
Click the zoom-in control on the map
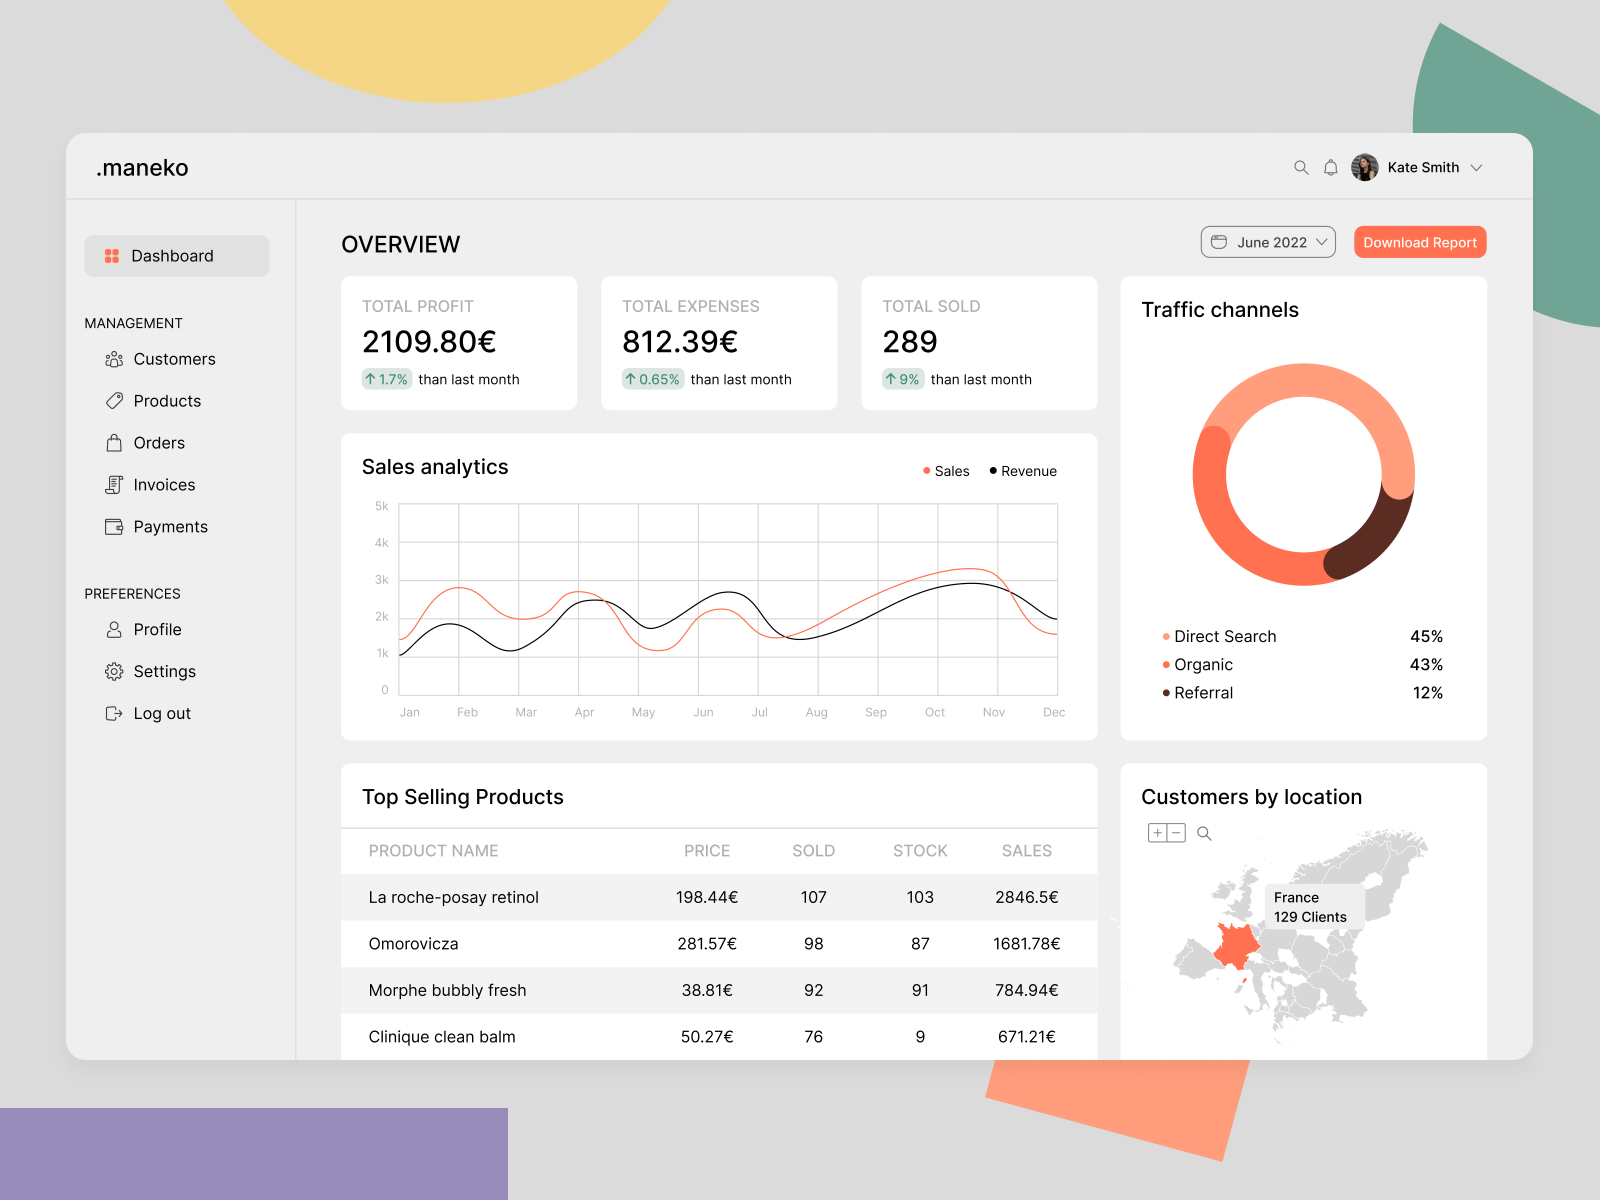pos(1157,831)
